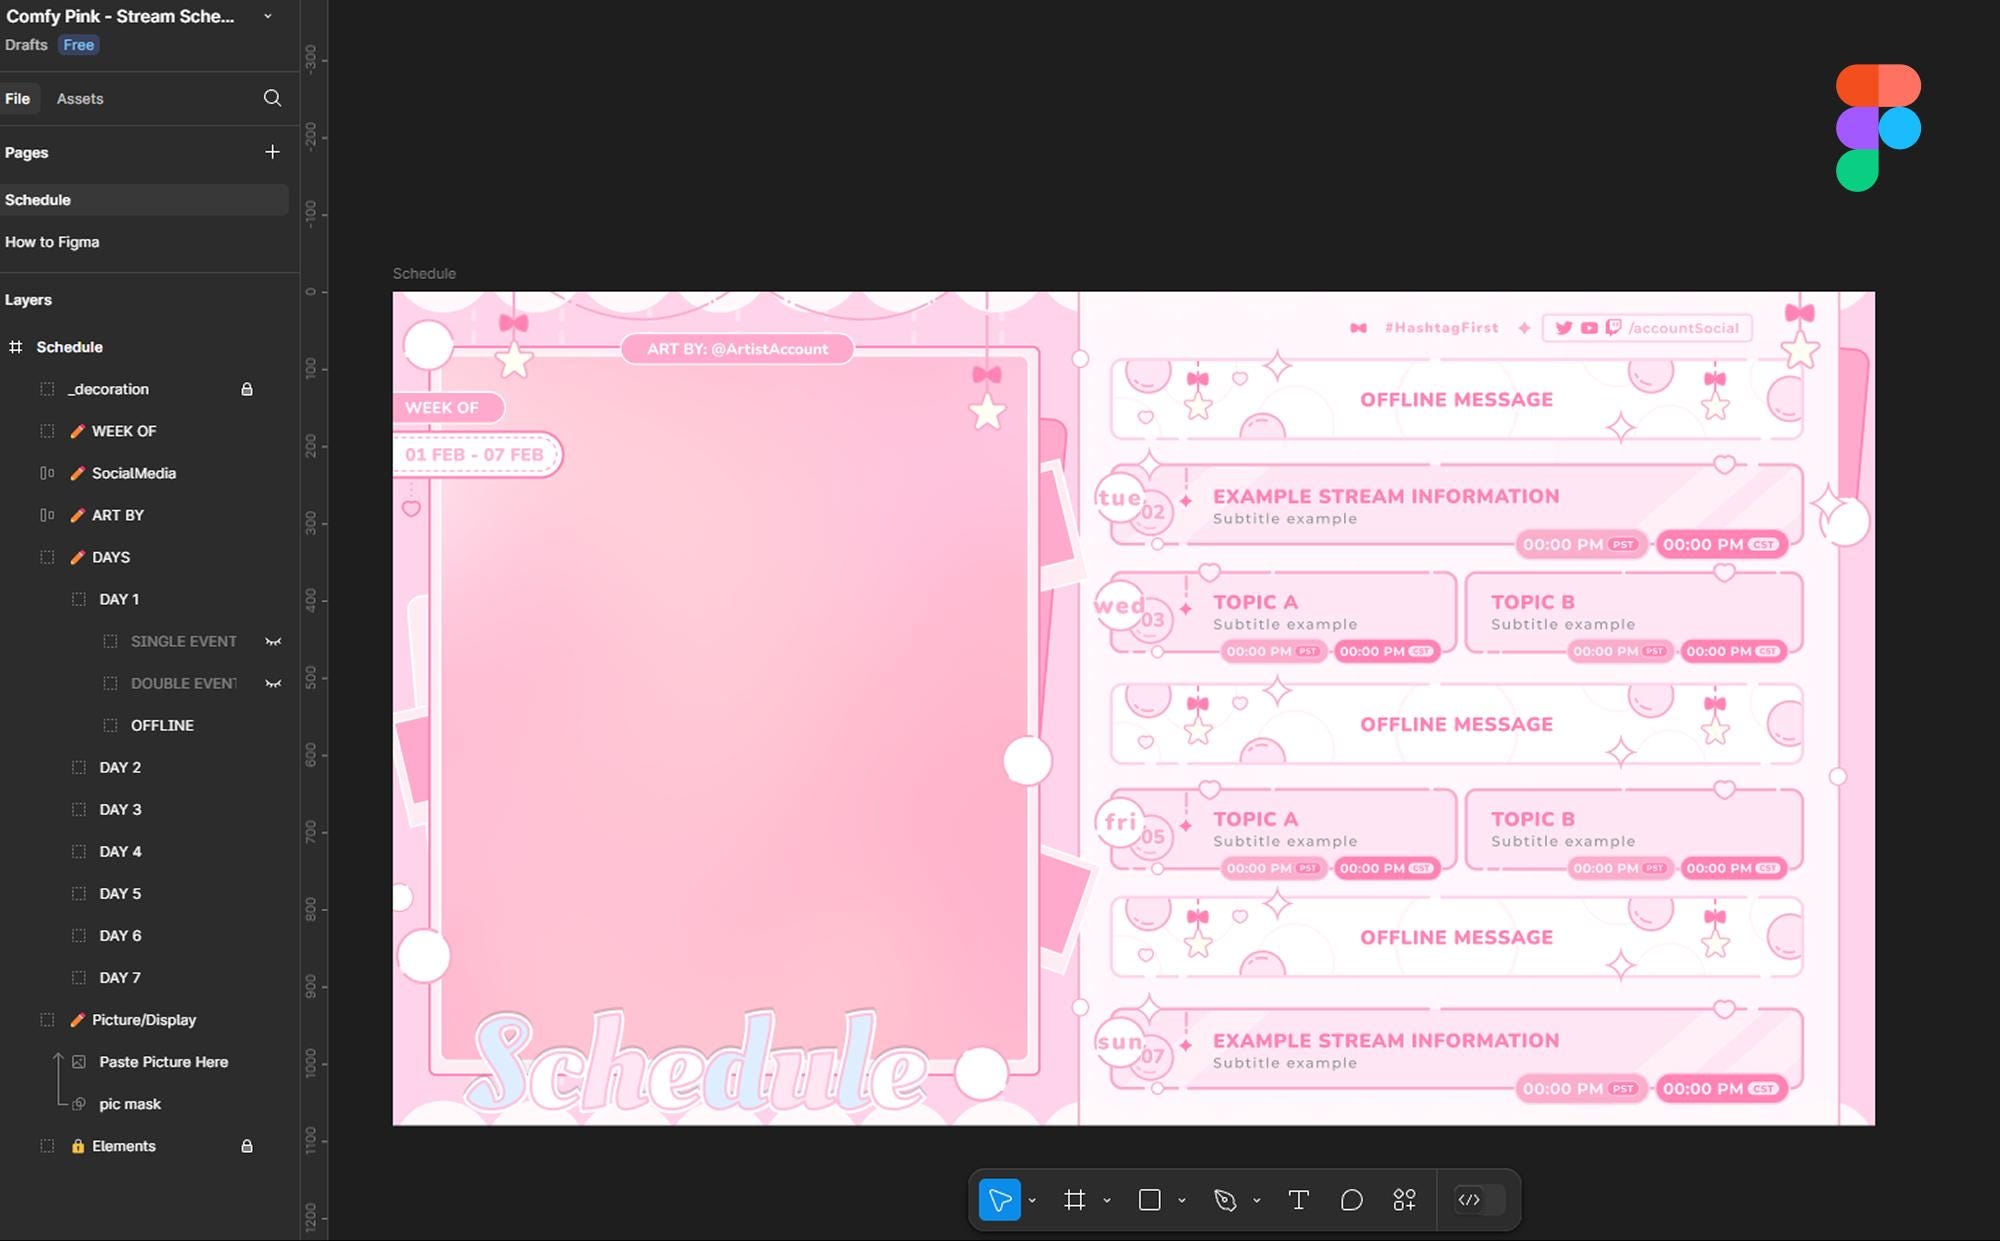Open the shape tools dropdown
Image resolution: width=2000 pixels, height=1241 pixels.
point(1181,1200)
